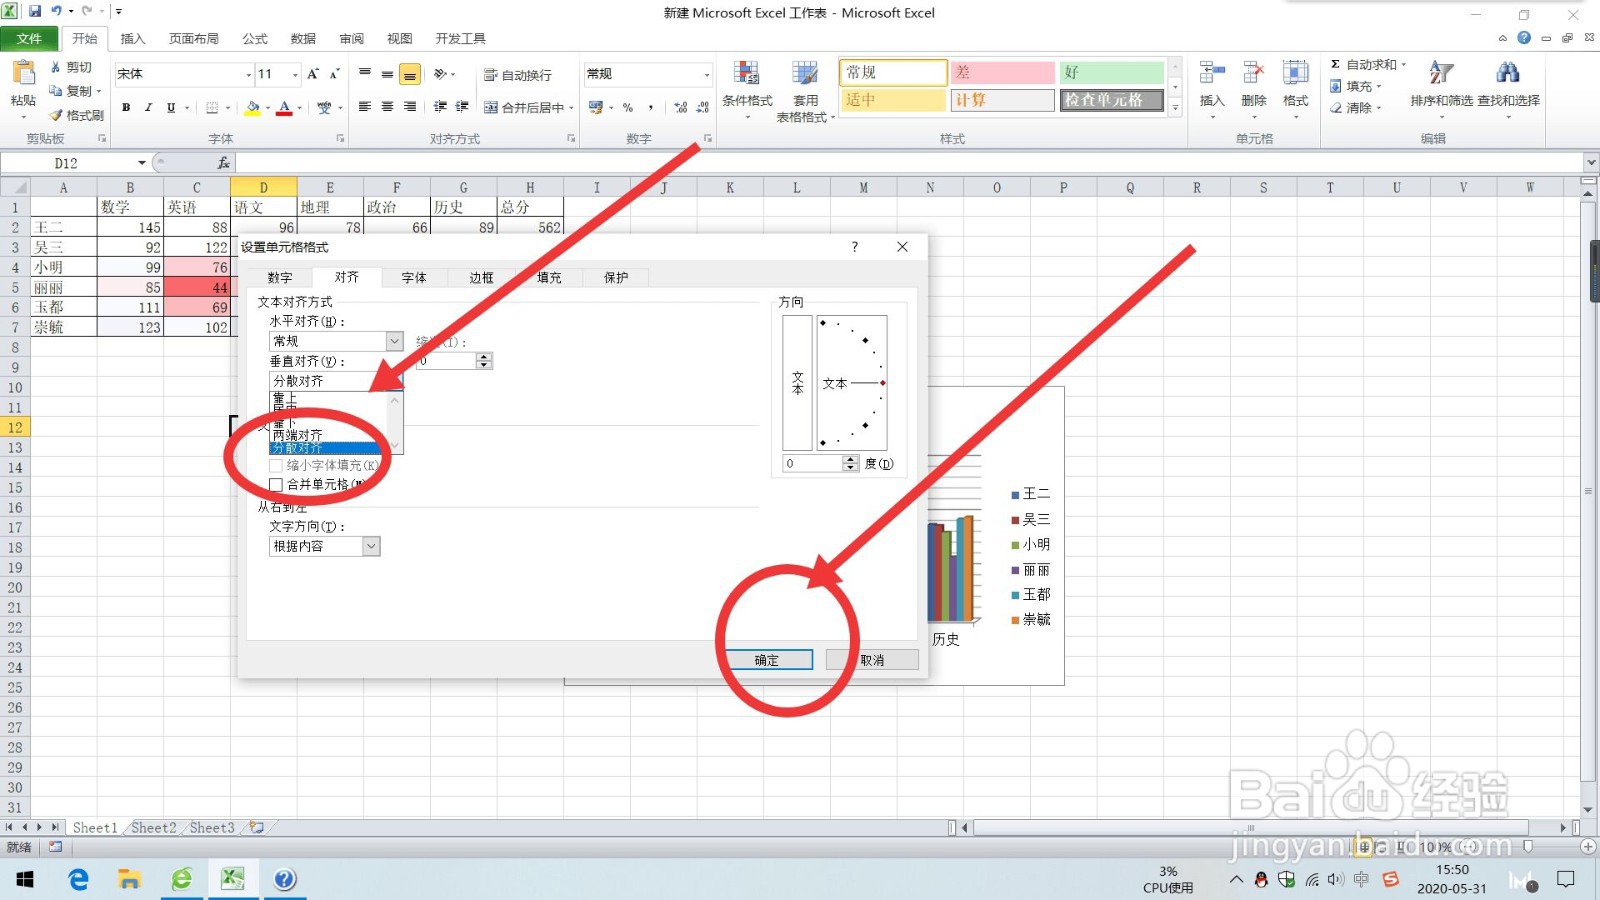Click the Increase Decimal icon
The width and height of the screenshot is (1600, 900).
pyautogui.click(x=681, y=107)
